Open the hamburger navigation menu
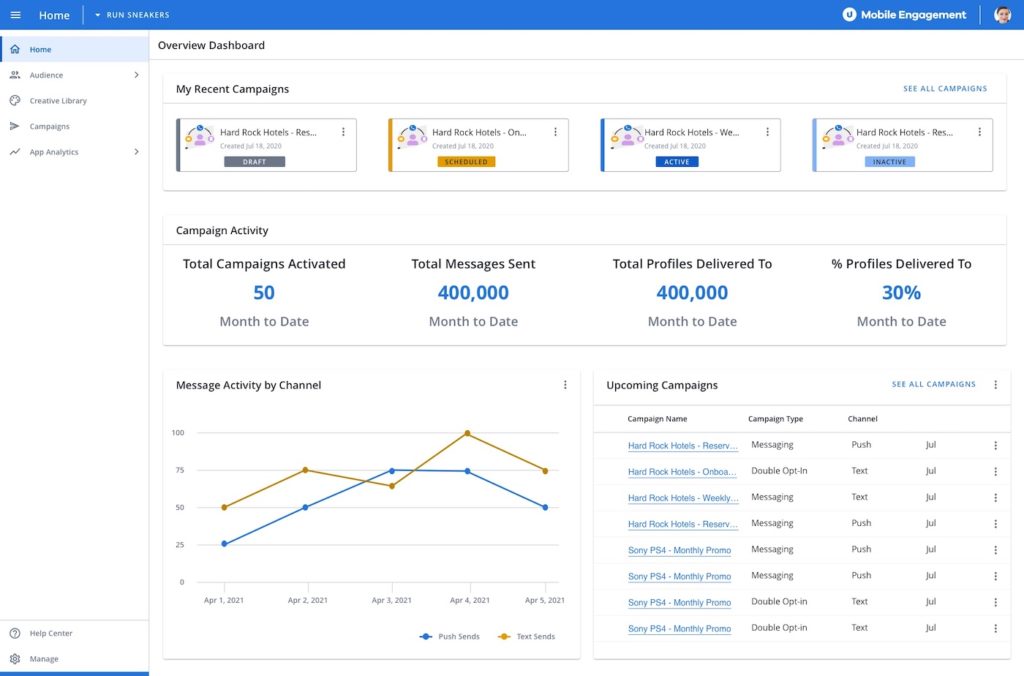 click(16, 14)
